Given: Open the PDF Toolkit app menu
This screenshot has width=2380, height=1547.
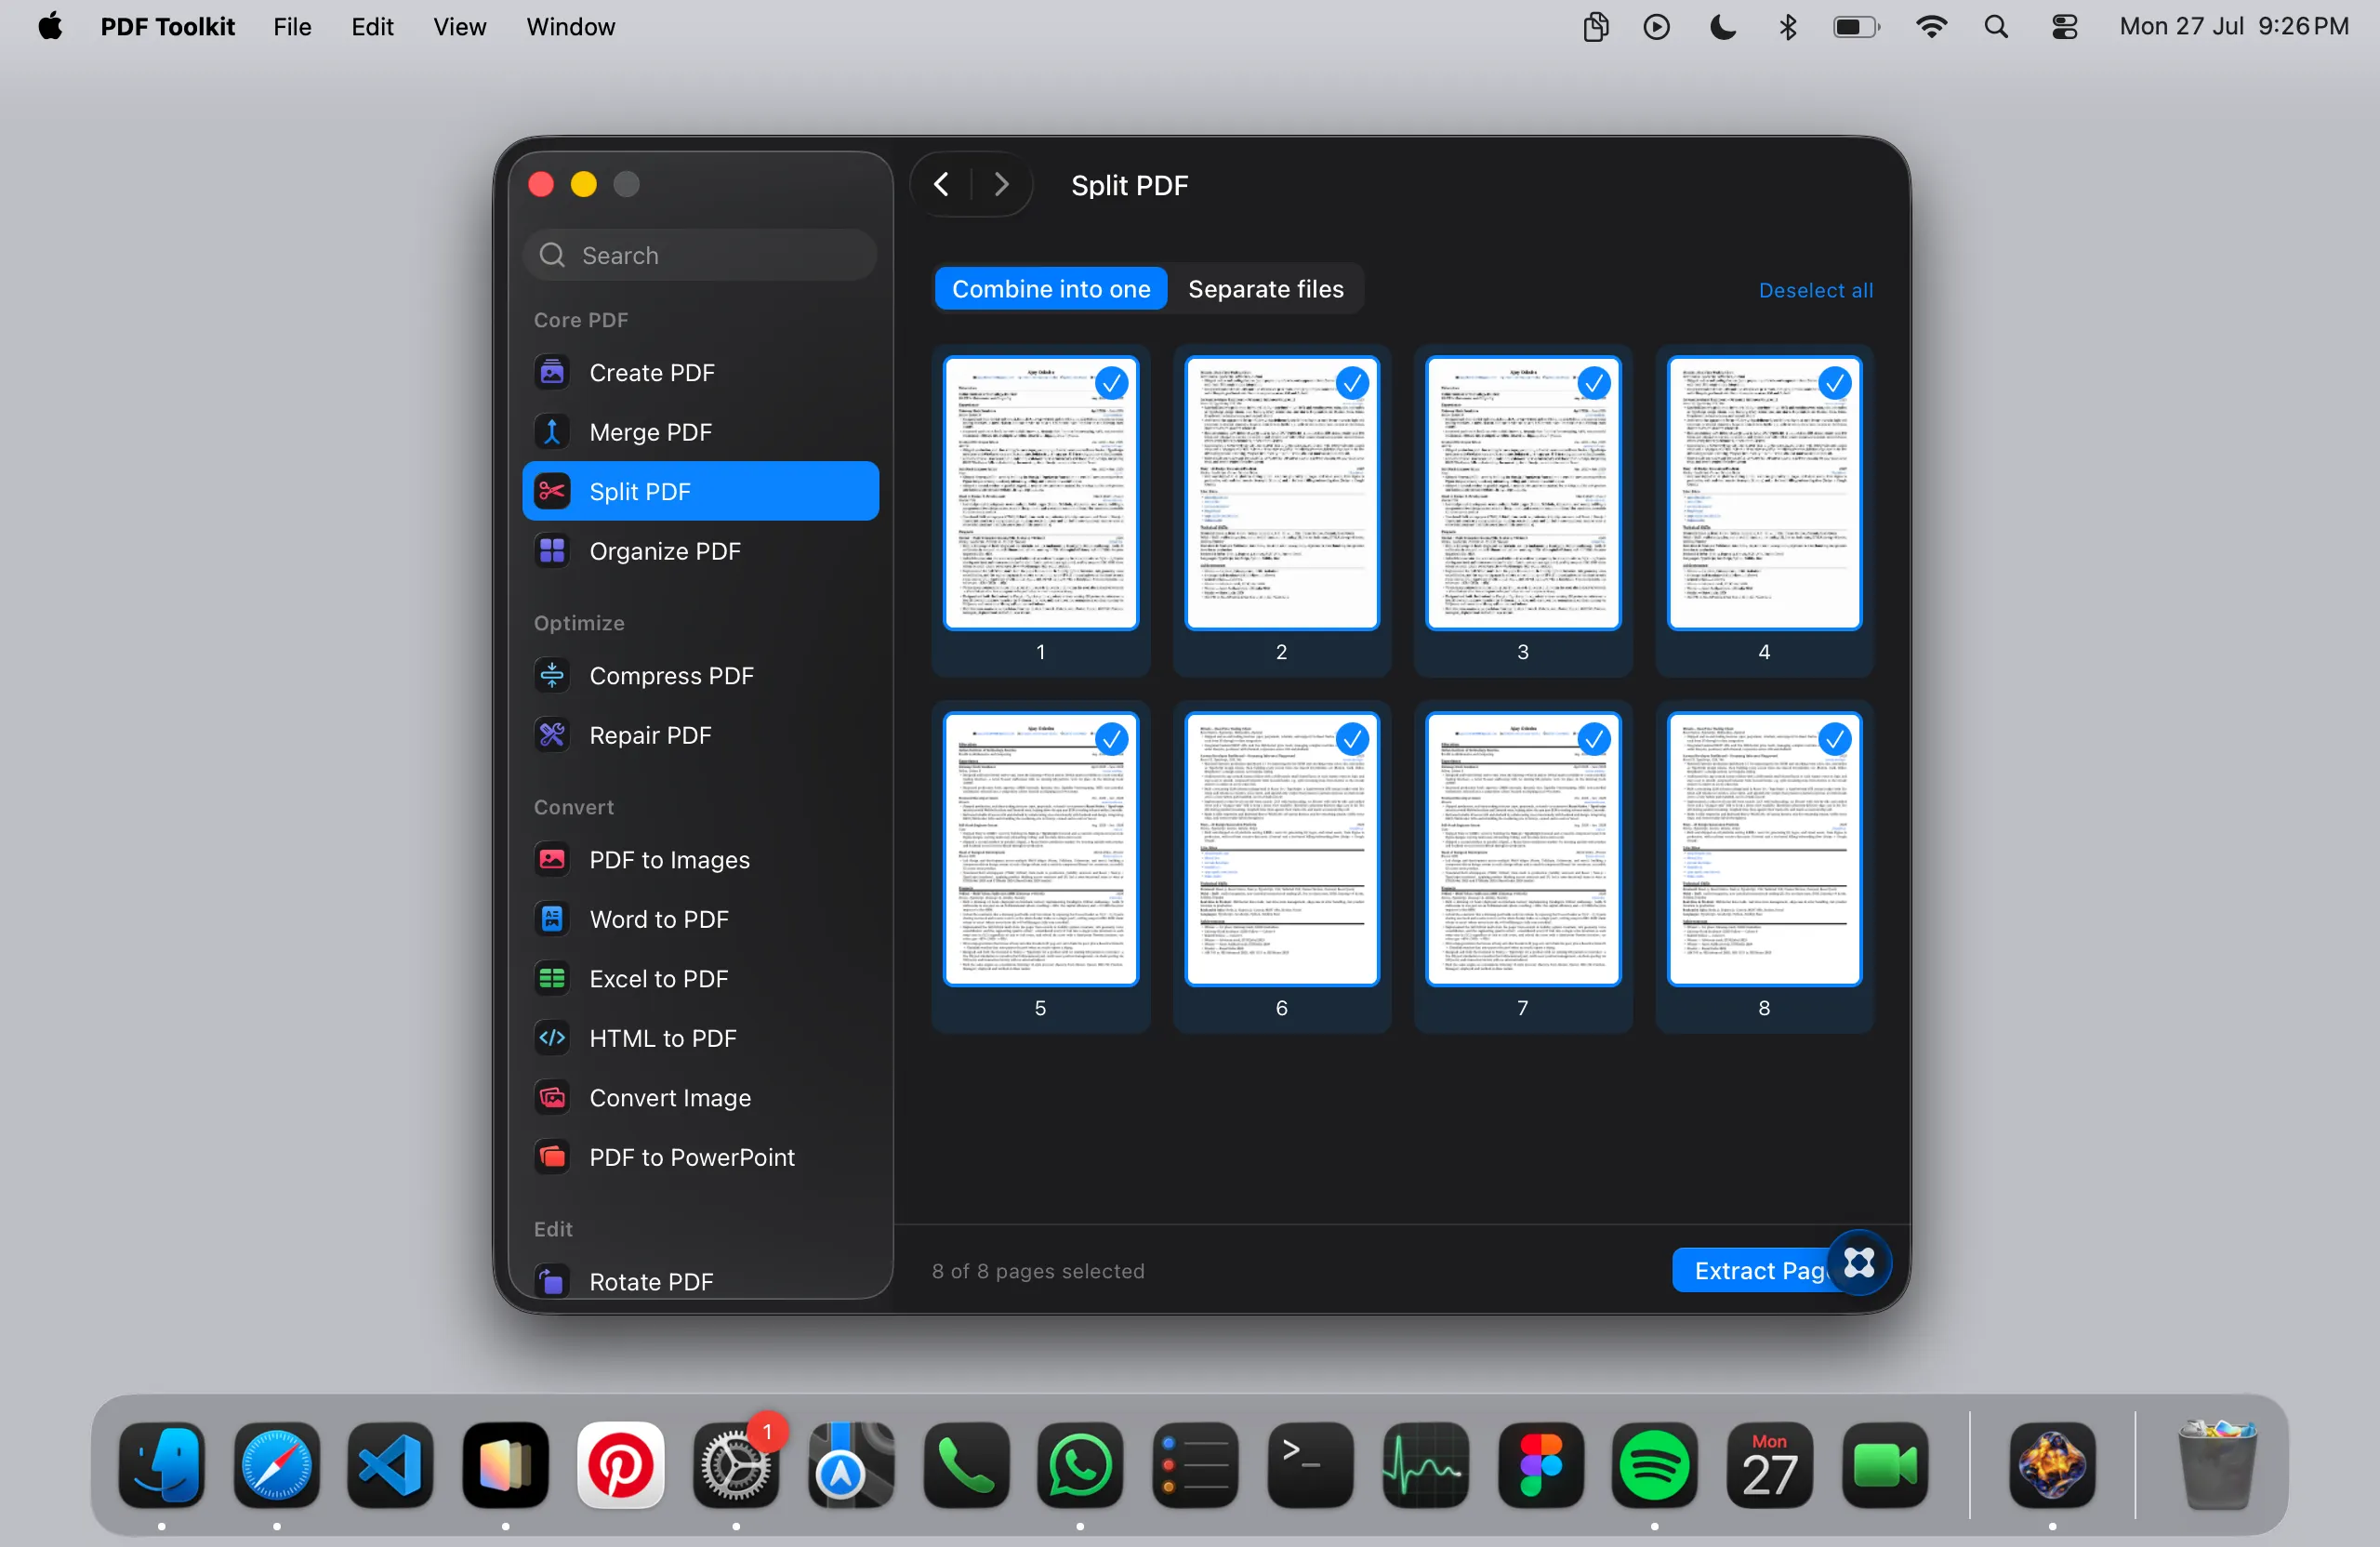Looking at the screenshot, I should coord(167,27).
